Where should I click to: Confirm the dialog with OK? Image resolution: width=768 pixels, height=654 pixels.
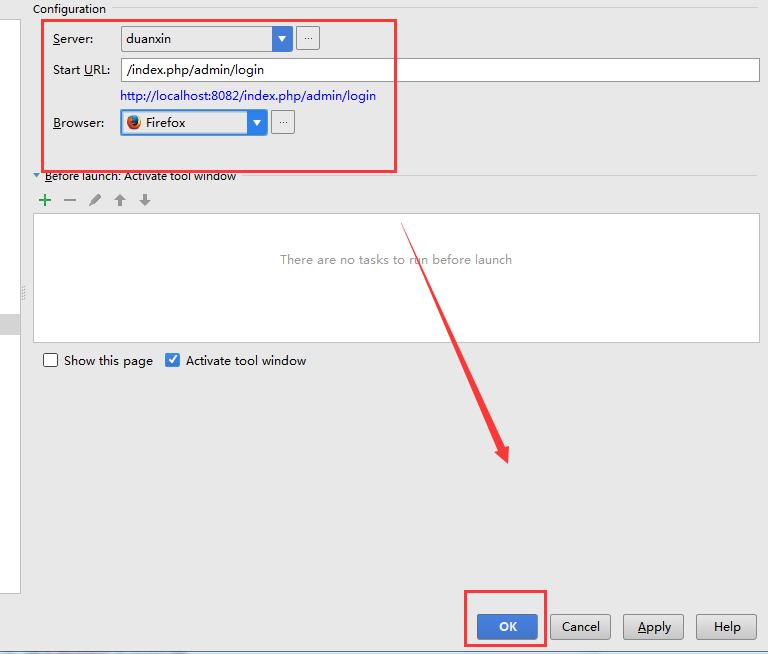[x=507, y=627]
